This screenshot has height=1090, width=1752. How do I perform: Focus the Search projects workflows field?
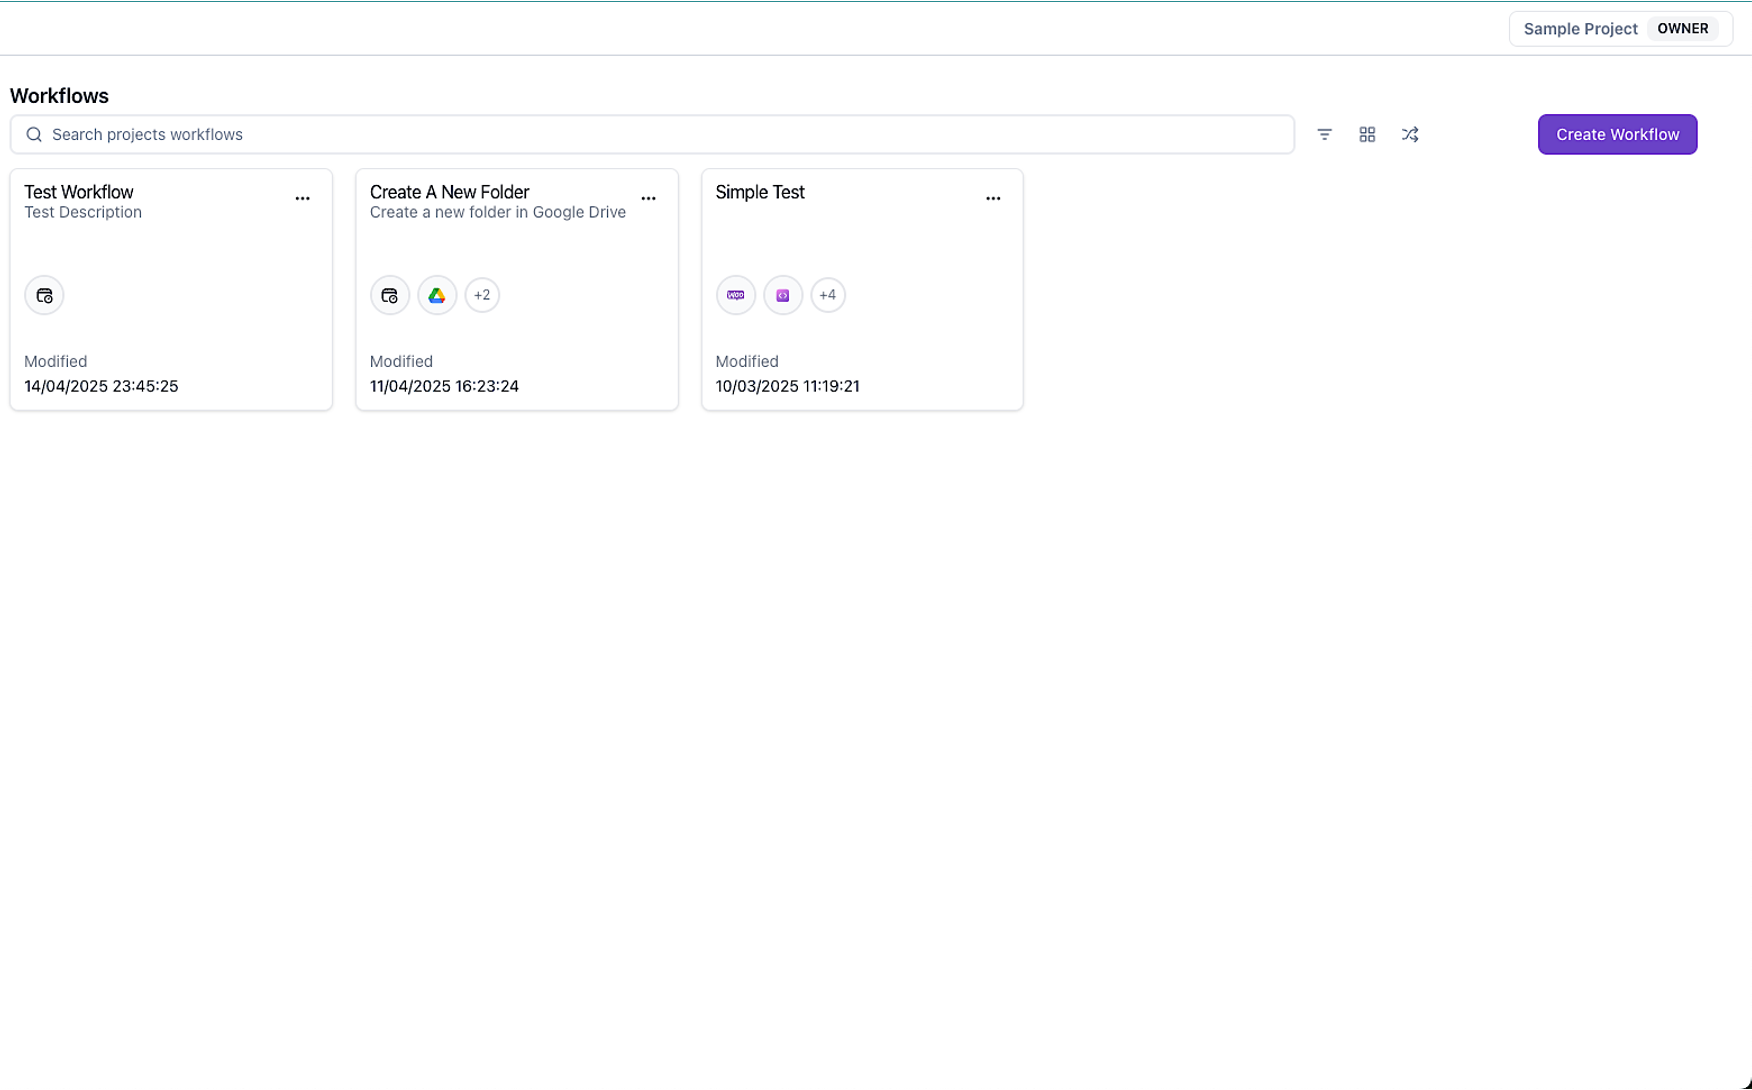(660, 134)
